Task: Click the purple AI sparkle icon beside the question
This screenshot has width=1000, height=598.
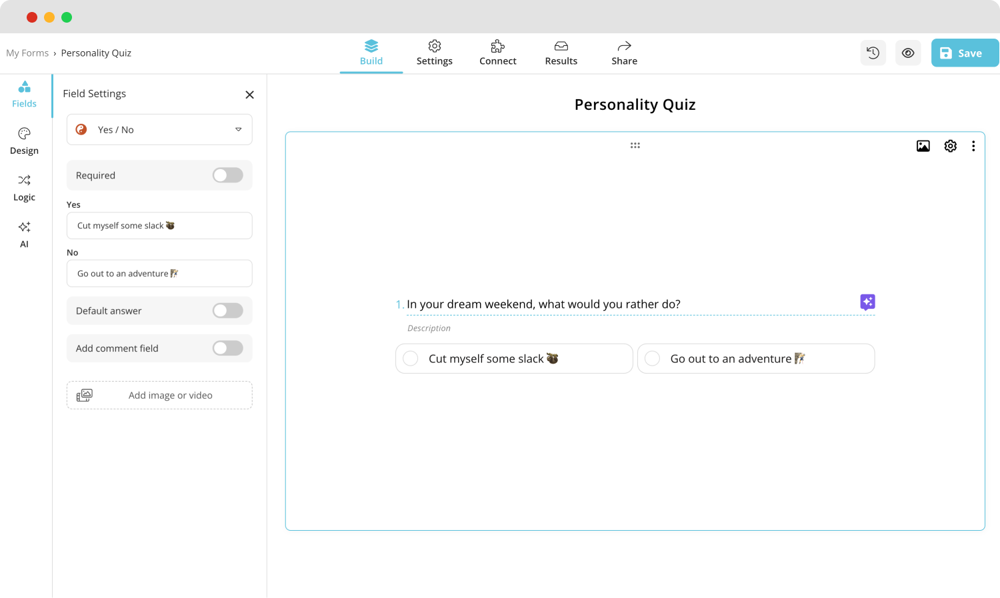Action: pos(866,301)
